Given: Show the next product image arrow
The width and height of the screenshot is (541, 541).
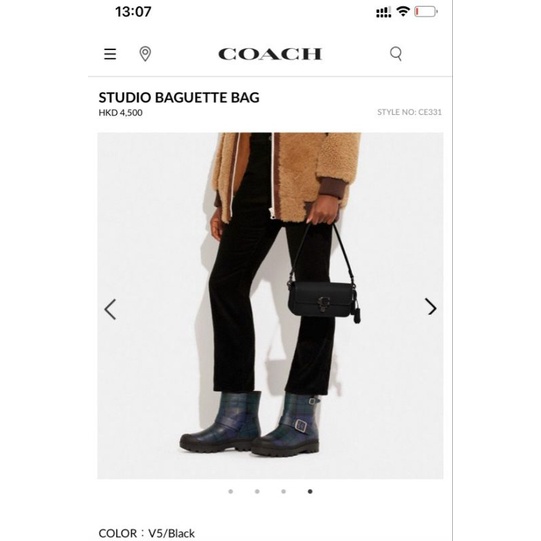Looking at the screenshot, I should pos(431,307).
